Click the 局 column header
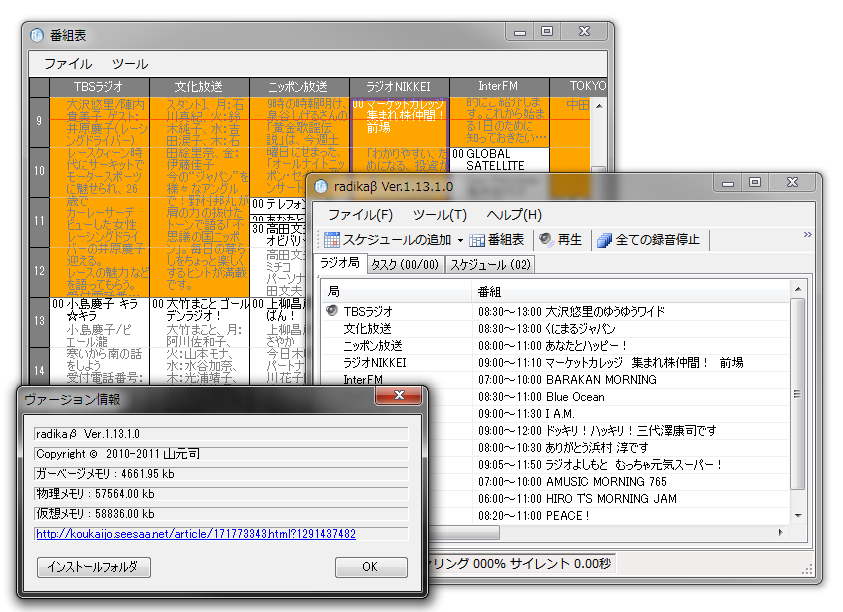843x612 pixels. [396, 291]
